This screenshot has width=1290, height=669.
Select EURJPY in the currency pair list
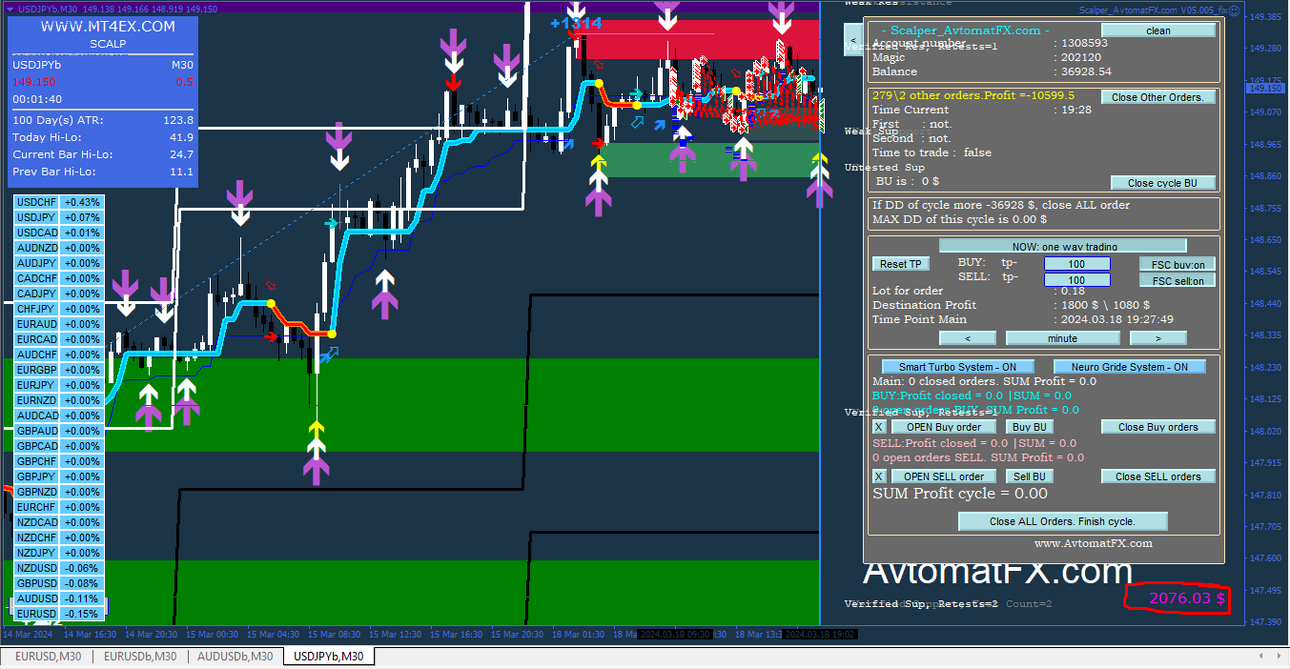click(x=37, y=385)
